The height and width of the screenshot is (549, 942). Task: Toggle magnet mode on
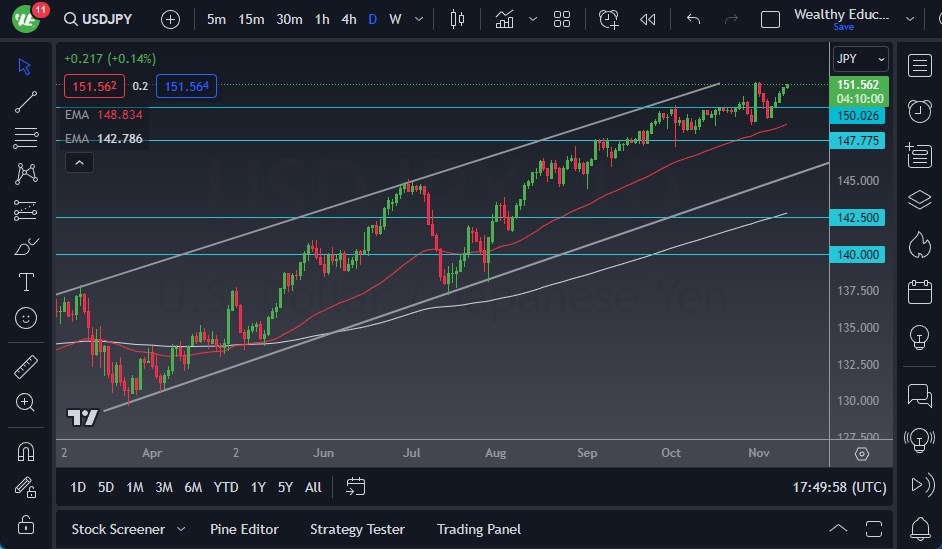click(26, 451)
